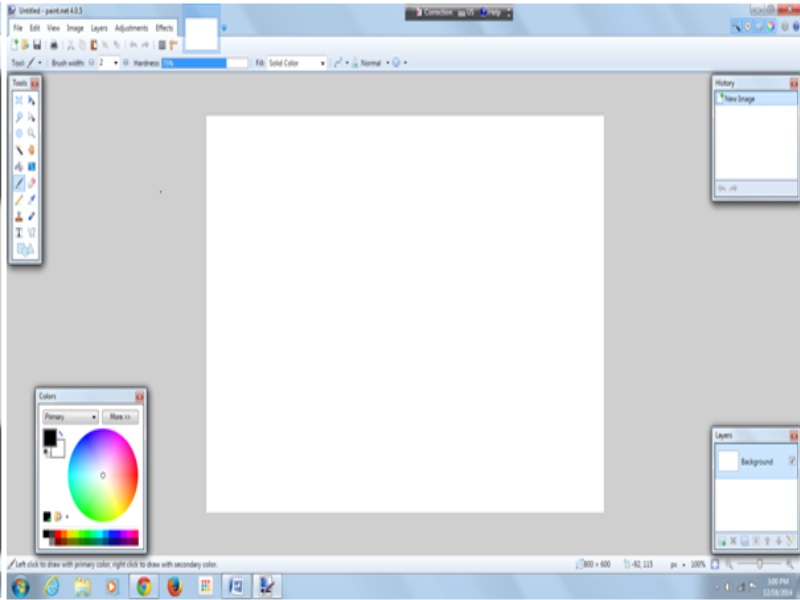Open Google Chrome from the taskbar
This screenshot has width=800, height=600.
144,586
